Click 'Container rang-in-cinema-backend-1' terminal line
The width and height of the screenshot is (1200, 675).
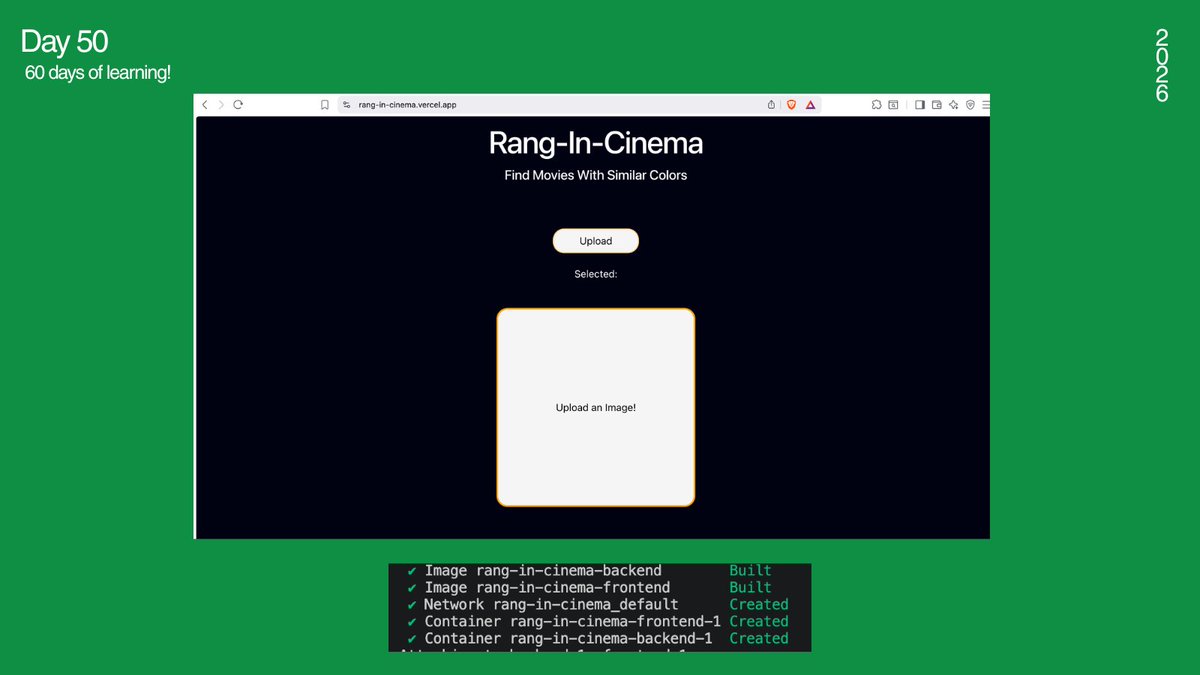pyautogui.click(x=568, y=639)
